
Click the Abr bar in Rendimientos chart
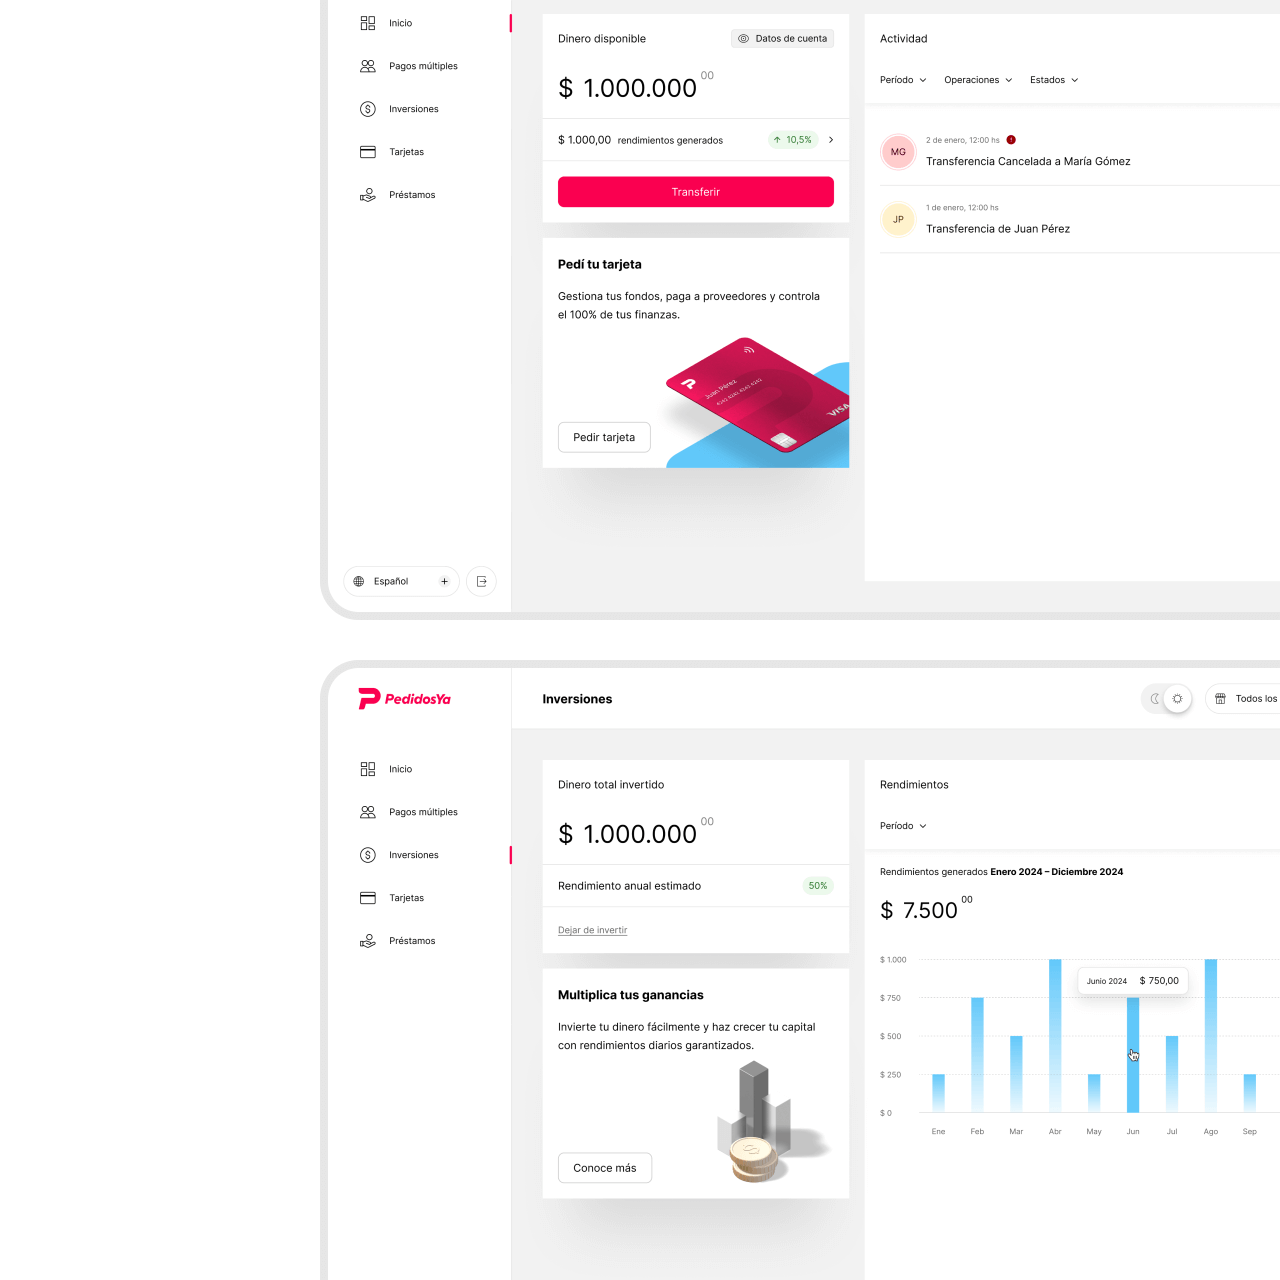[1055, 1035]
